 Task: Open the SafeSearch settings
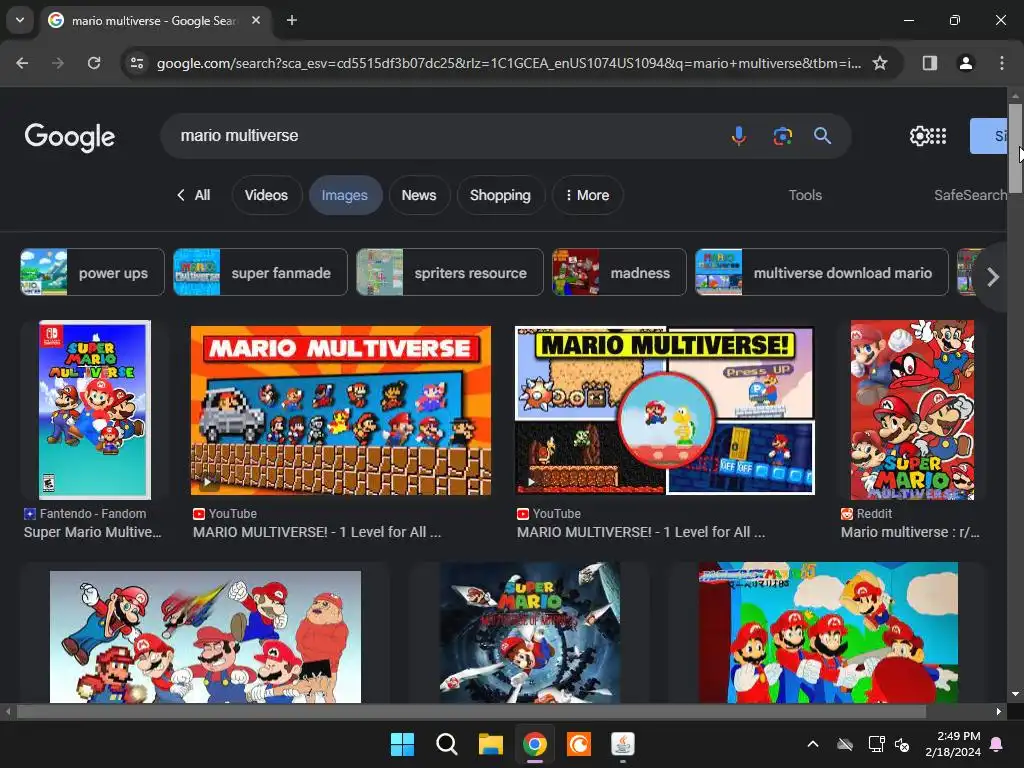pyautogui.click(x=970, y=195)
